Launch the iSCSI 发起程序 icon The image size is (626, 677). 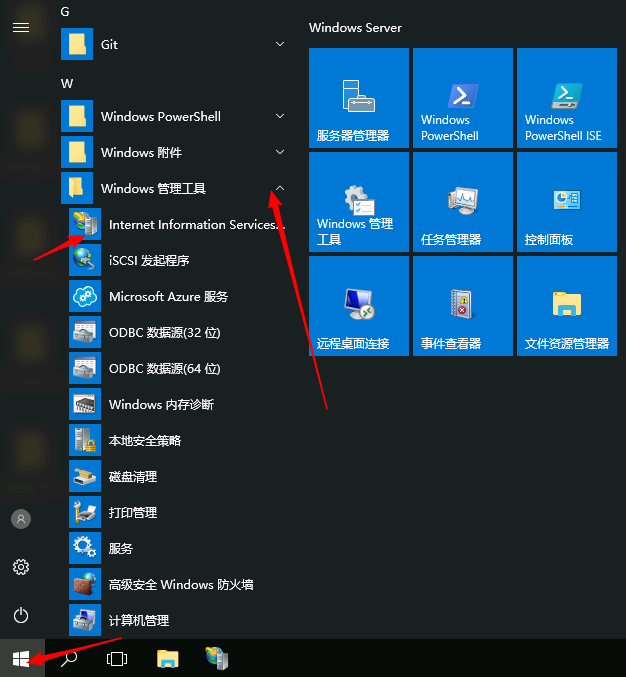click(85, 260)
